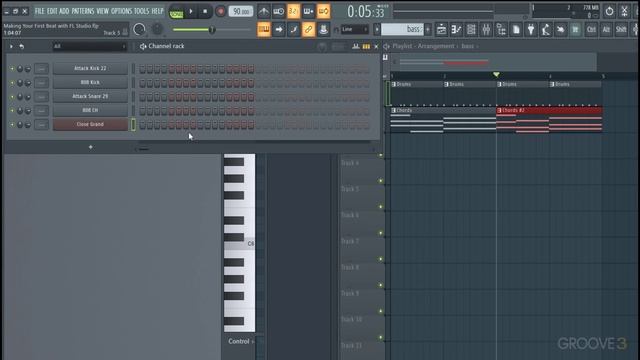Start playback with the play button

tap(191, 11)
